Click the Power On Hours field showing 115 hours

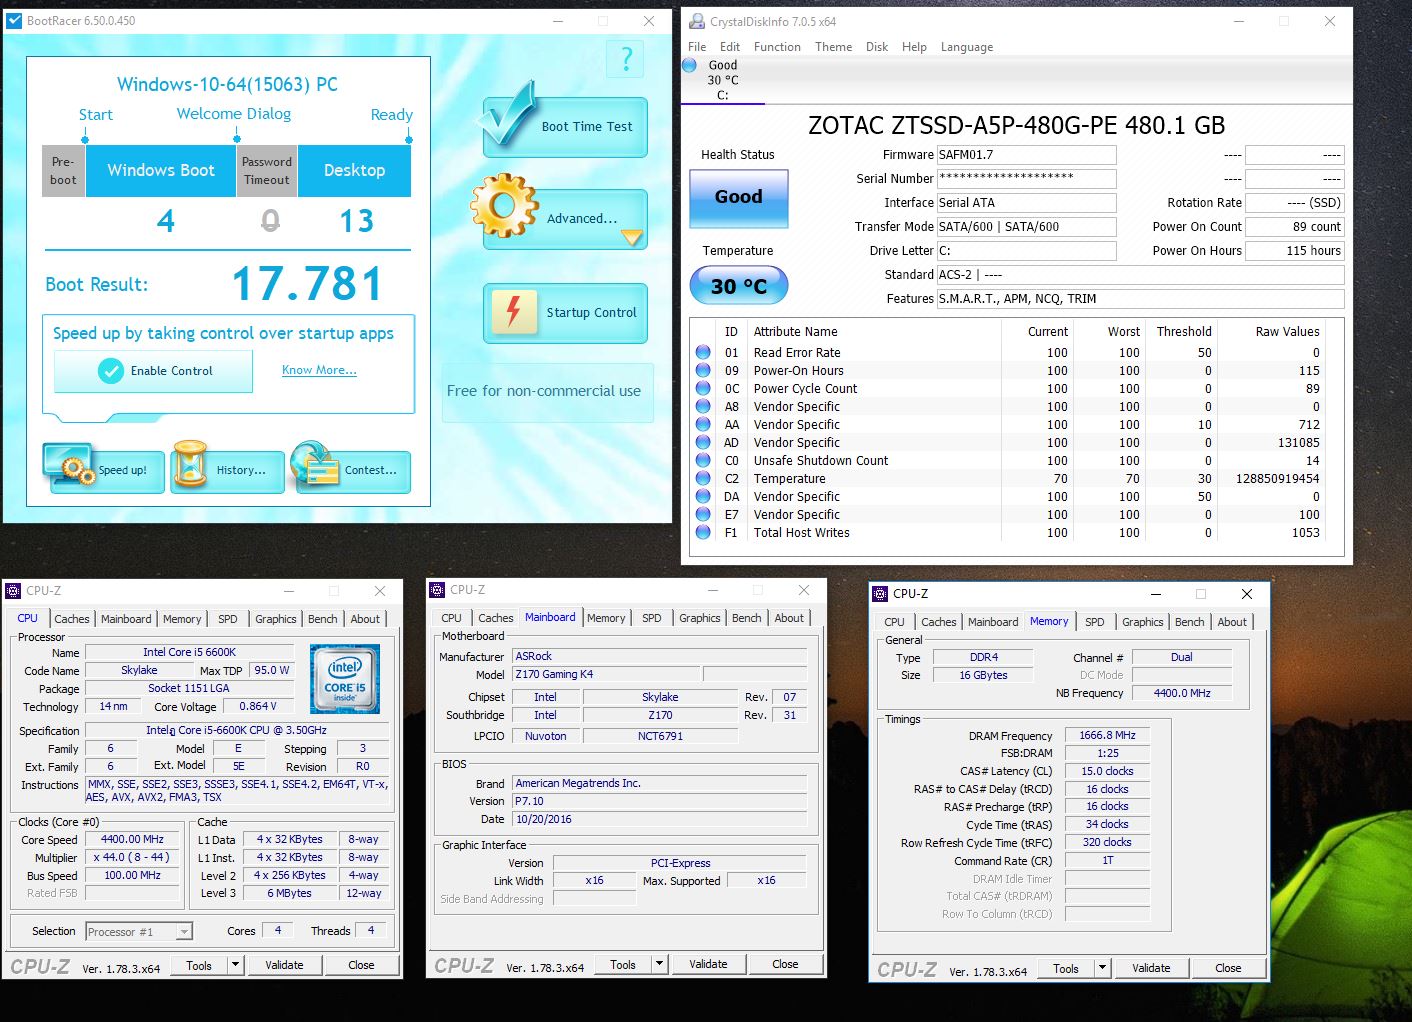tap(1295, 251)
